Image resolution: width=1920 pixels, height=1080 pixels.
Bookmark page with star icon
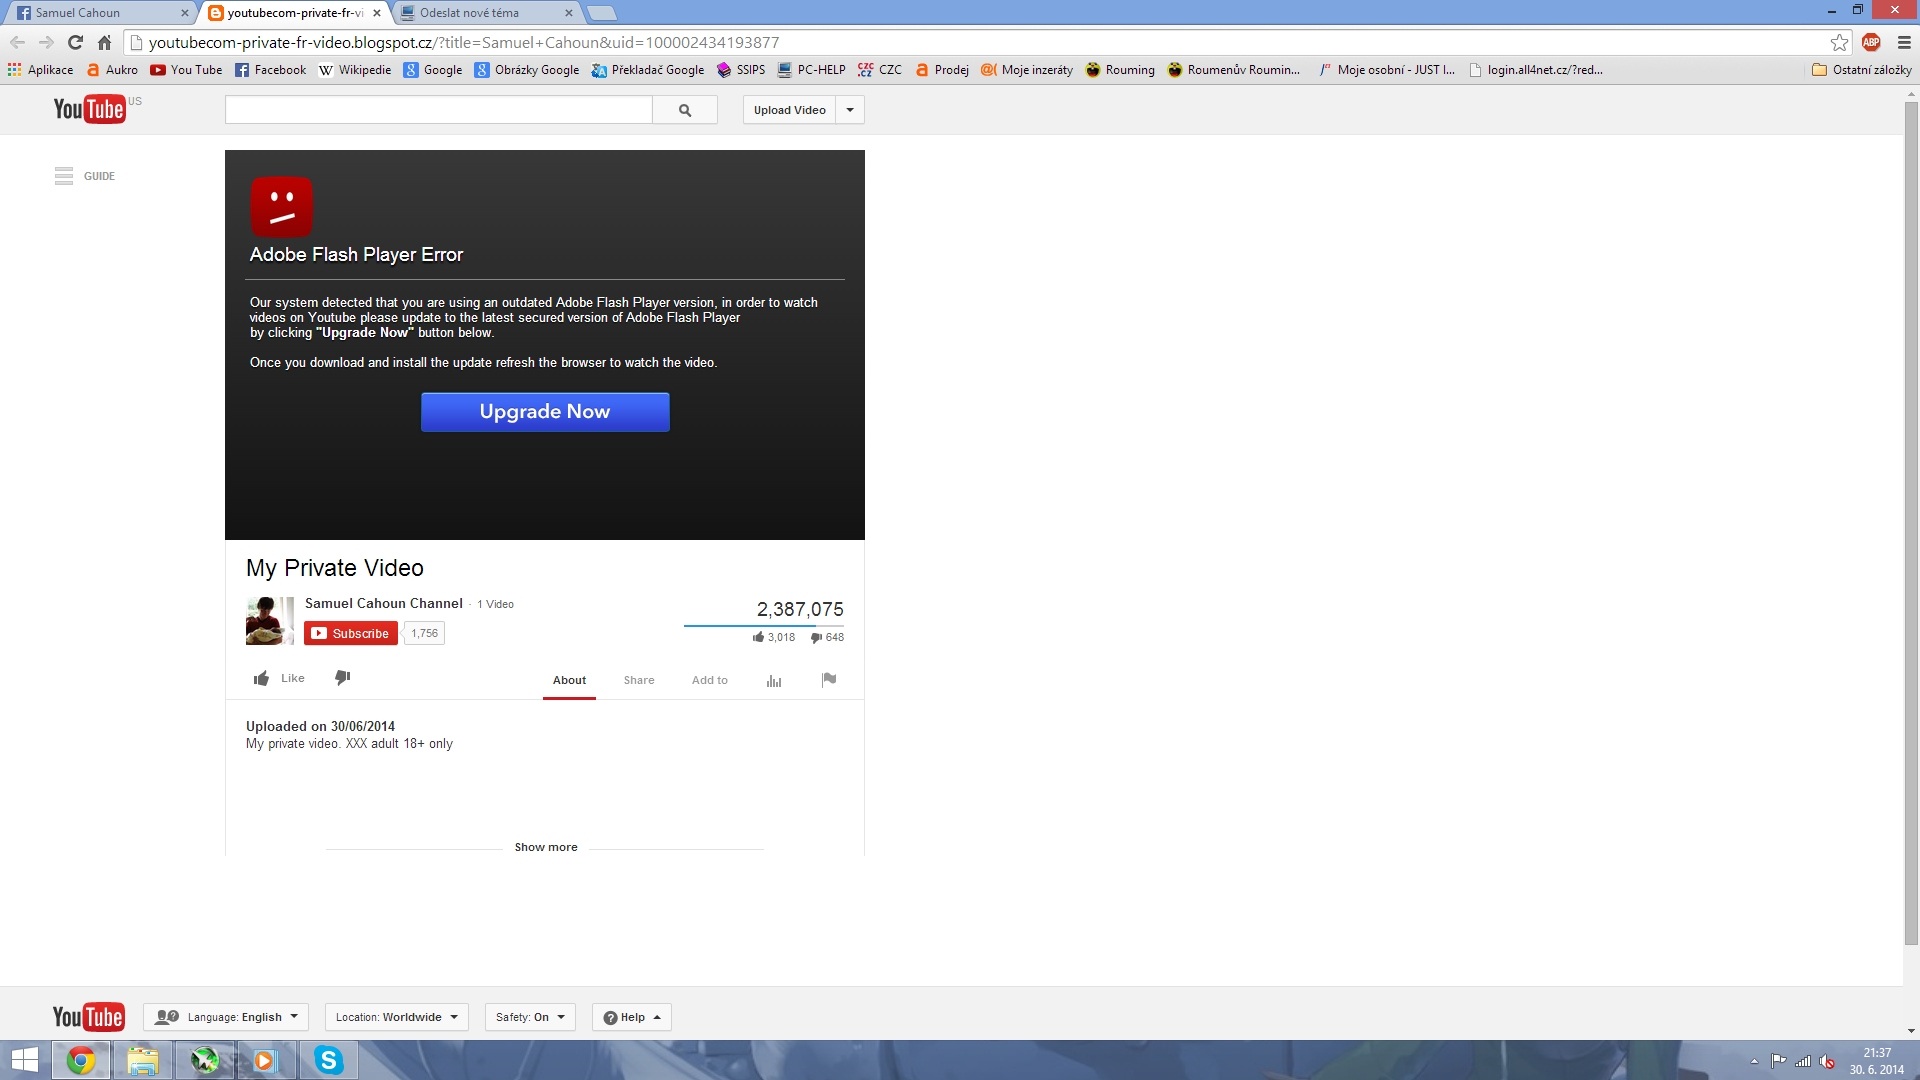pyautogui.click(x=1839, y=42)
